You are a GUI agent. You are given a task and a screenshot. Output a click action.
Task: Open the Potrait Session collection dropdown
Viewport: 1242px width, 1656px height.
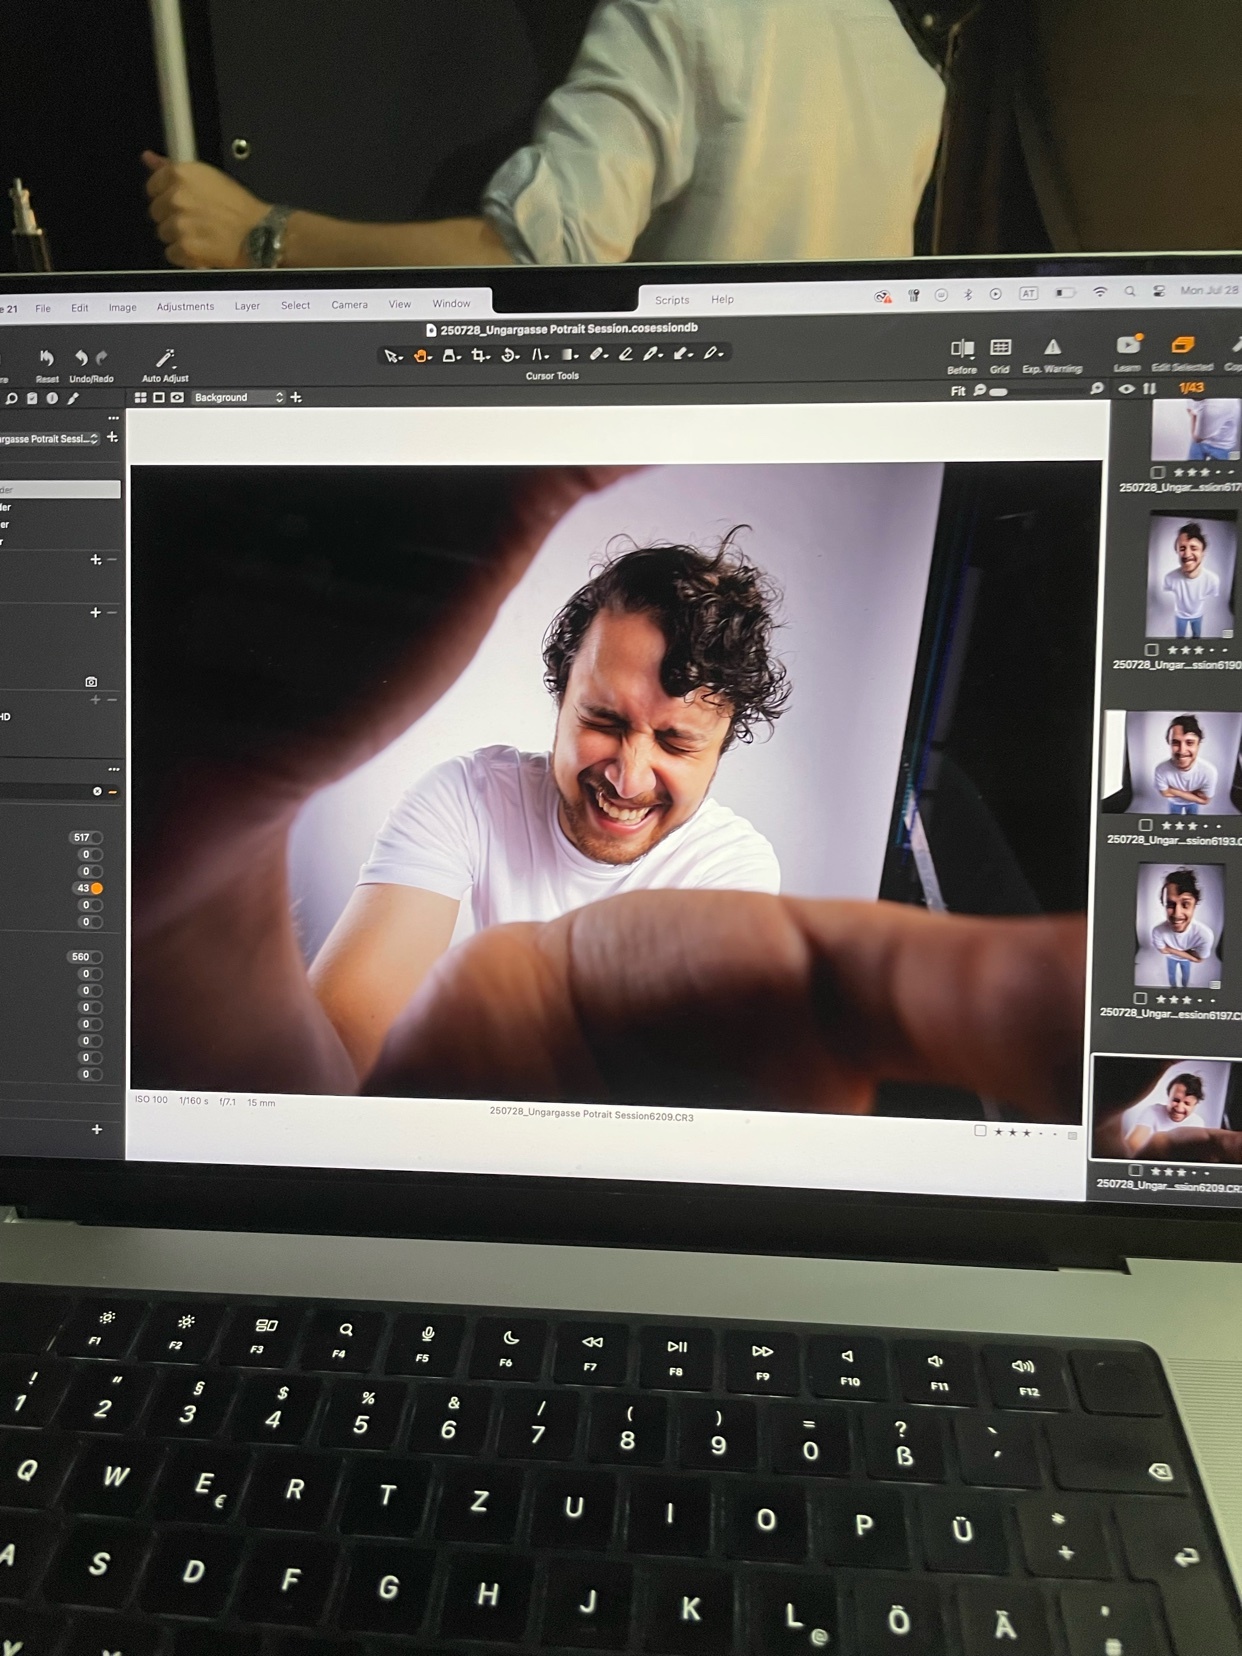(x=50, y=439)
